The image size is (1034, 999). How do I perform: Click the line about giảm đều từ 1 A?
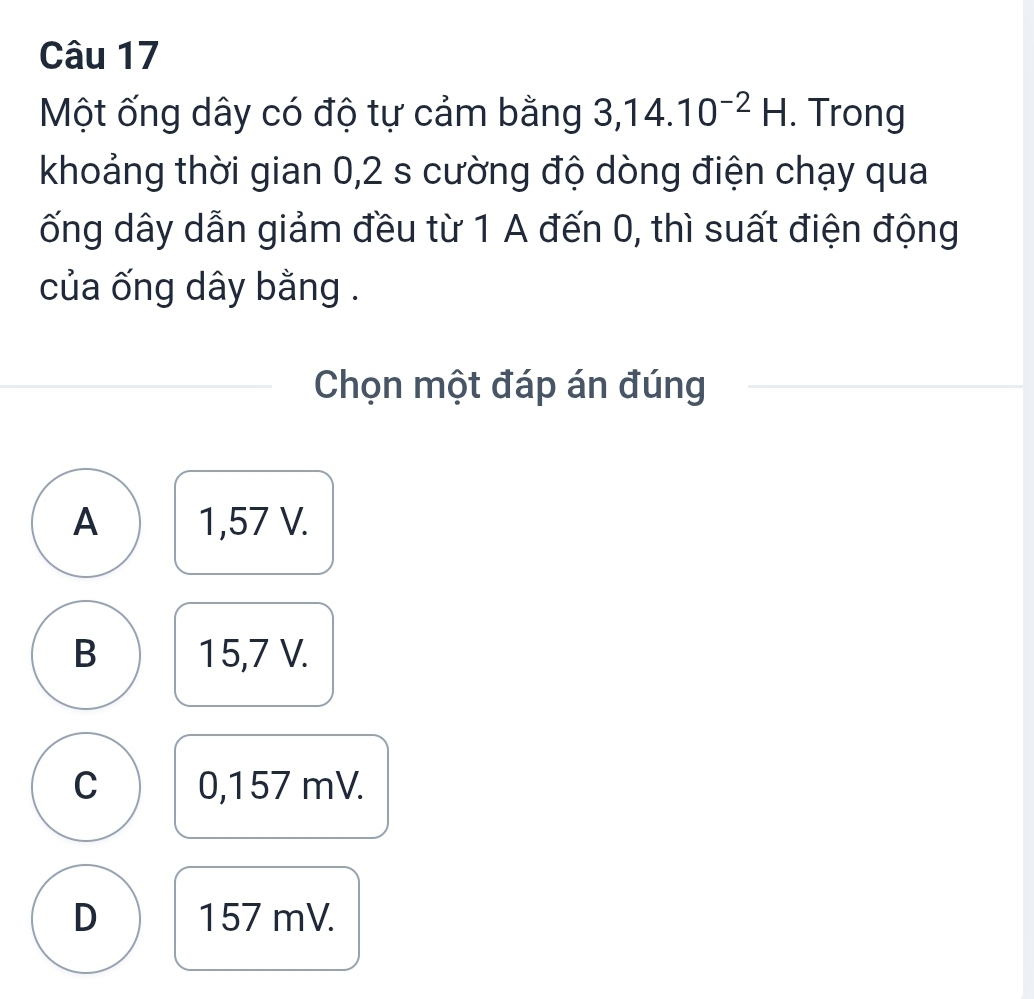coord(499,229)
